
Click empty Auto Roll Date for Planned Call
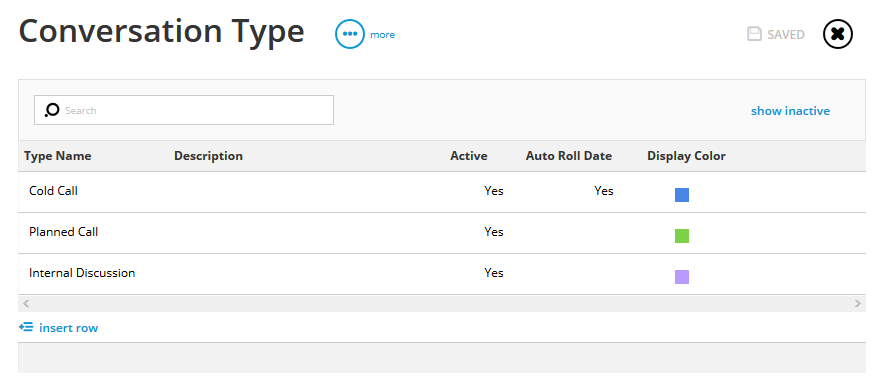pyautogui.click(x=569, y=233)
